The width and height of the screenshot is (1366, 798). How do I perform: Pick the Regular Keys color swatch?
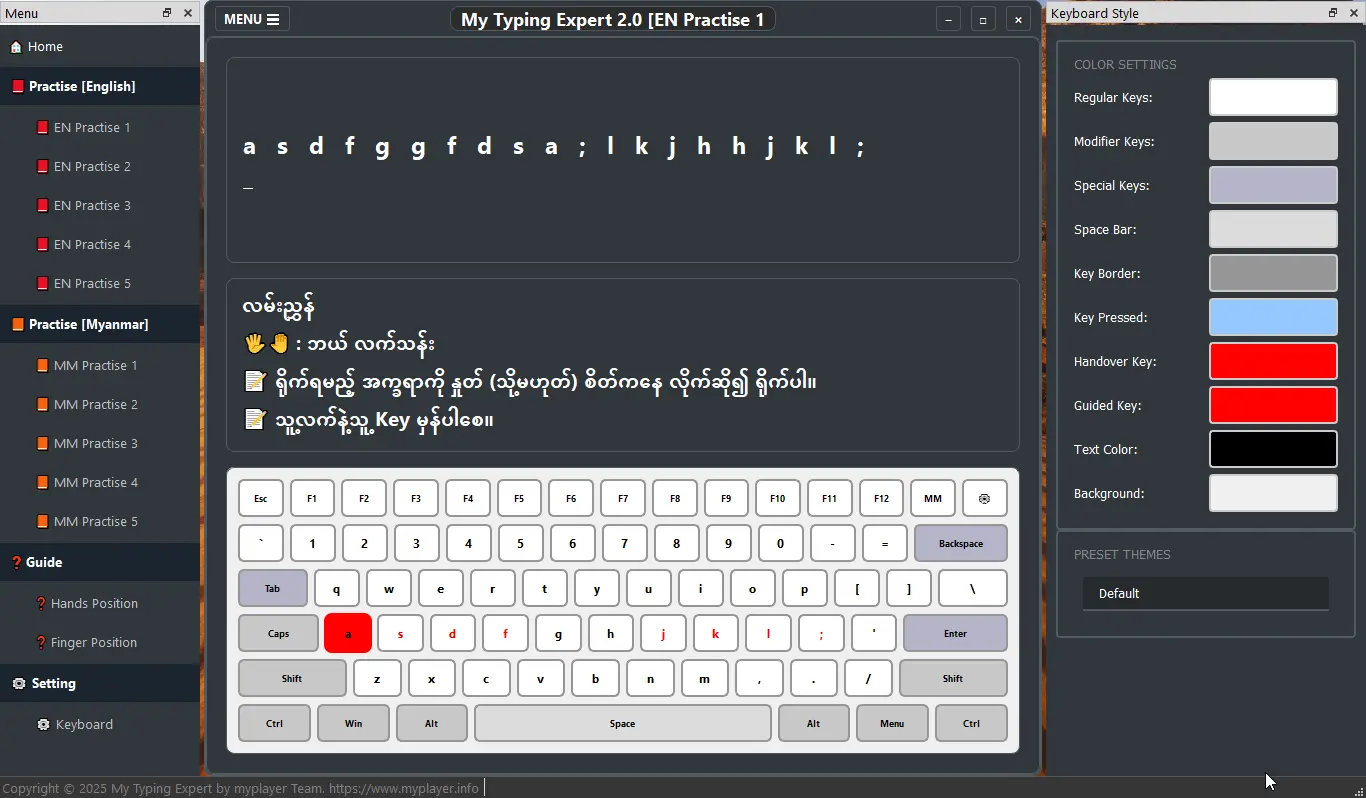click(x=1273, y=97)
